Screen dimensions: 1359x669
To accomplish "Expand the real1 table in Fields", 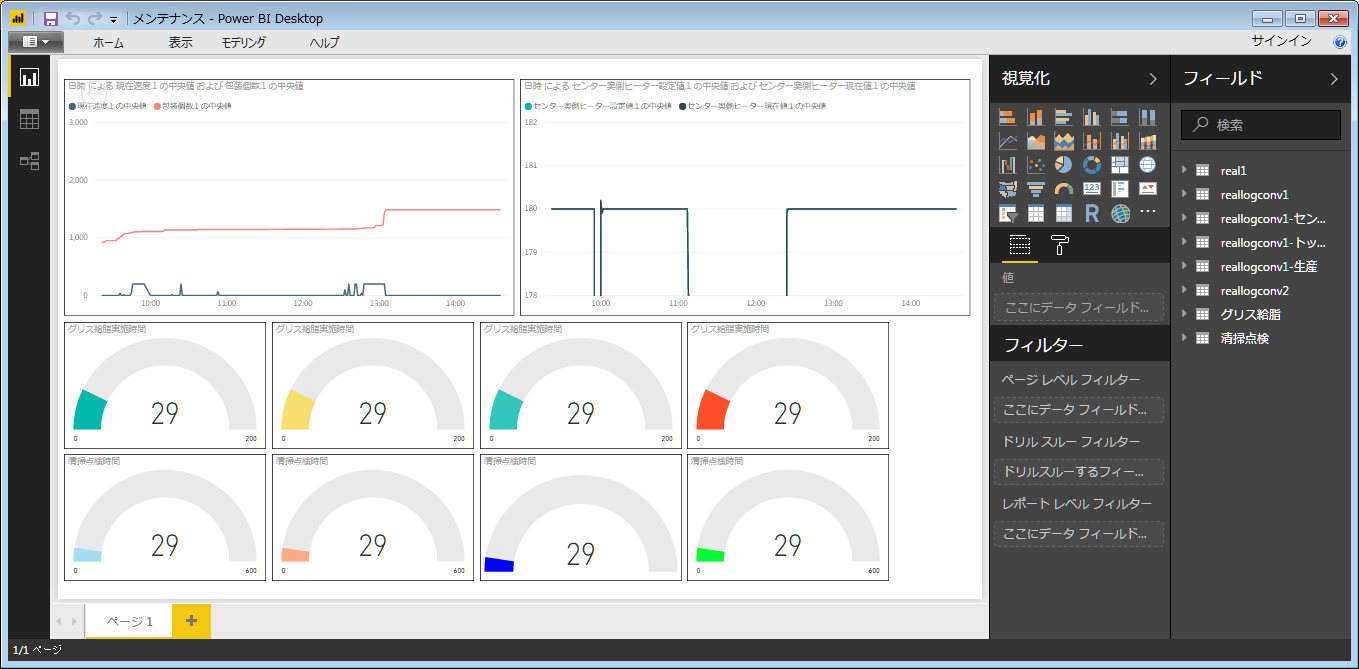I will coord(1185,171).
